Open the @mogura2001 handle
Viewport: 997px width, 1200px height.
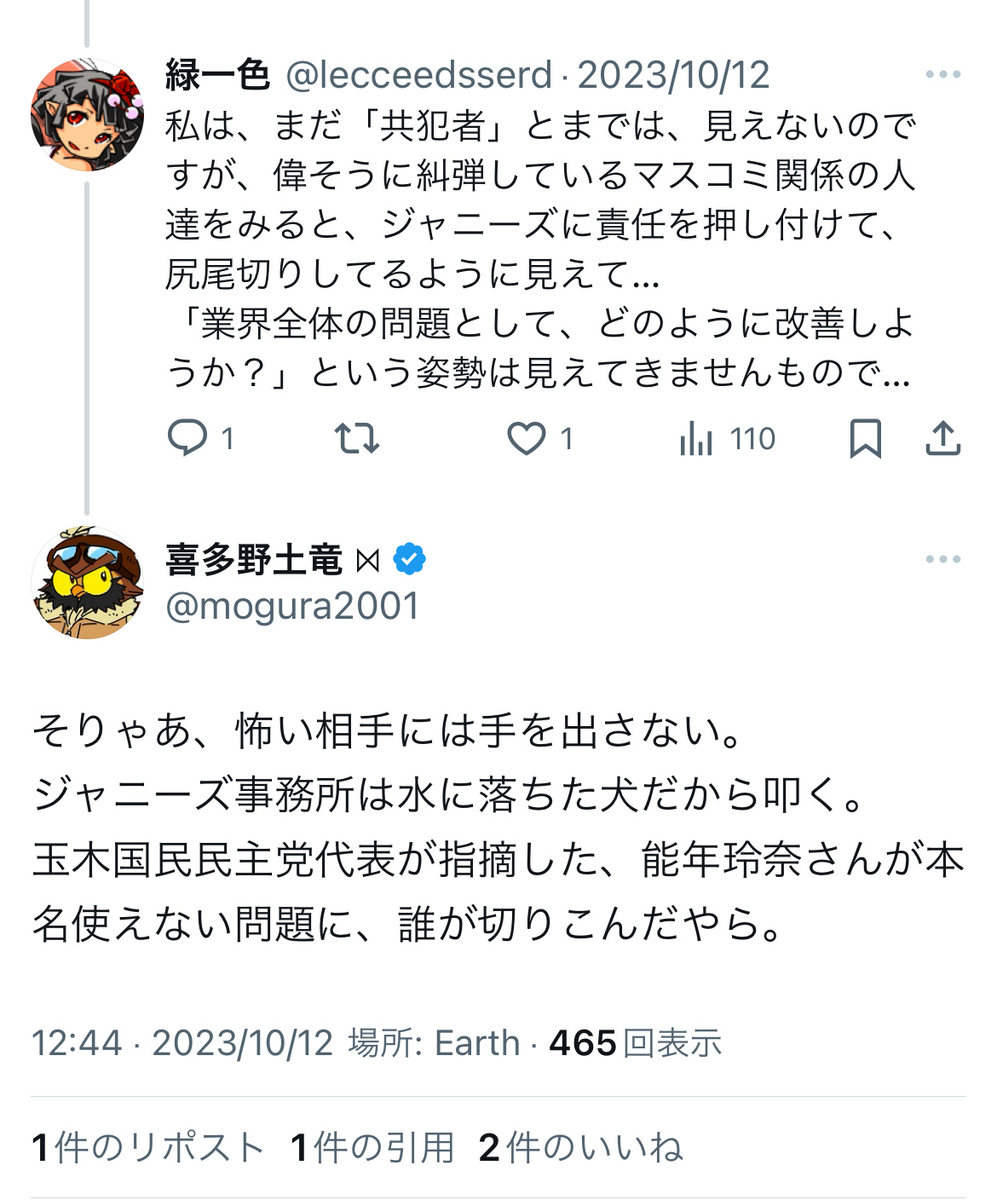pyautogui.click(x=291, y=607)
